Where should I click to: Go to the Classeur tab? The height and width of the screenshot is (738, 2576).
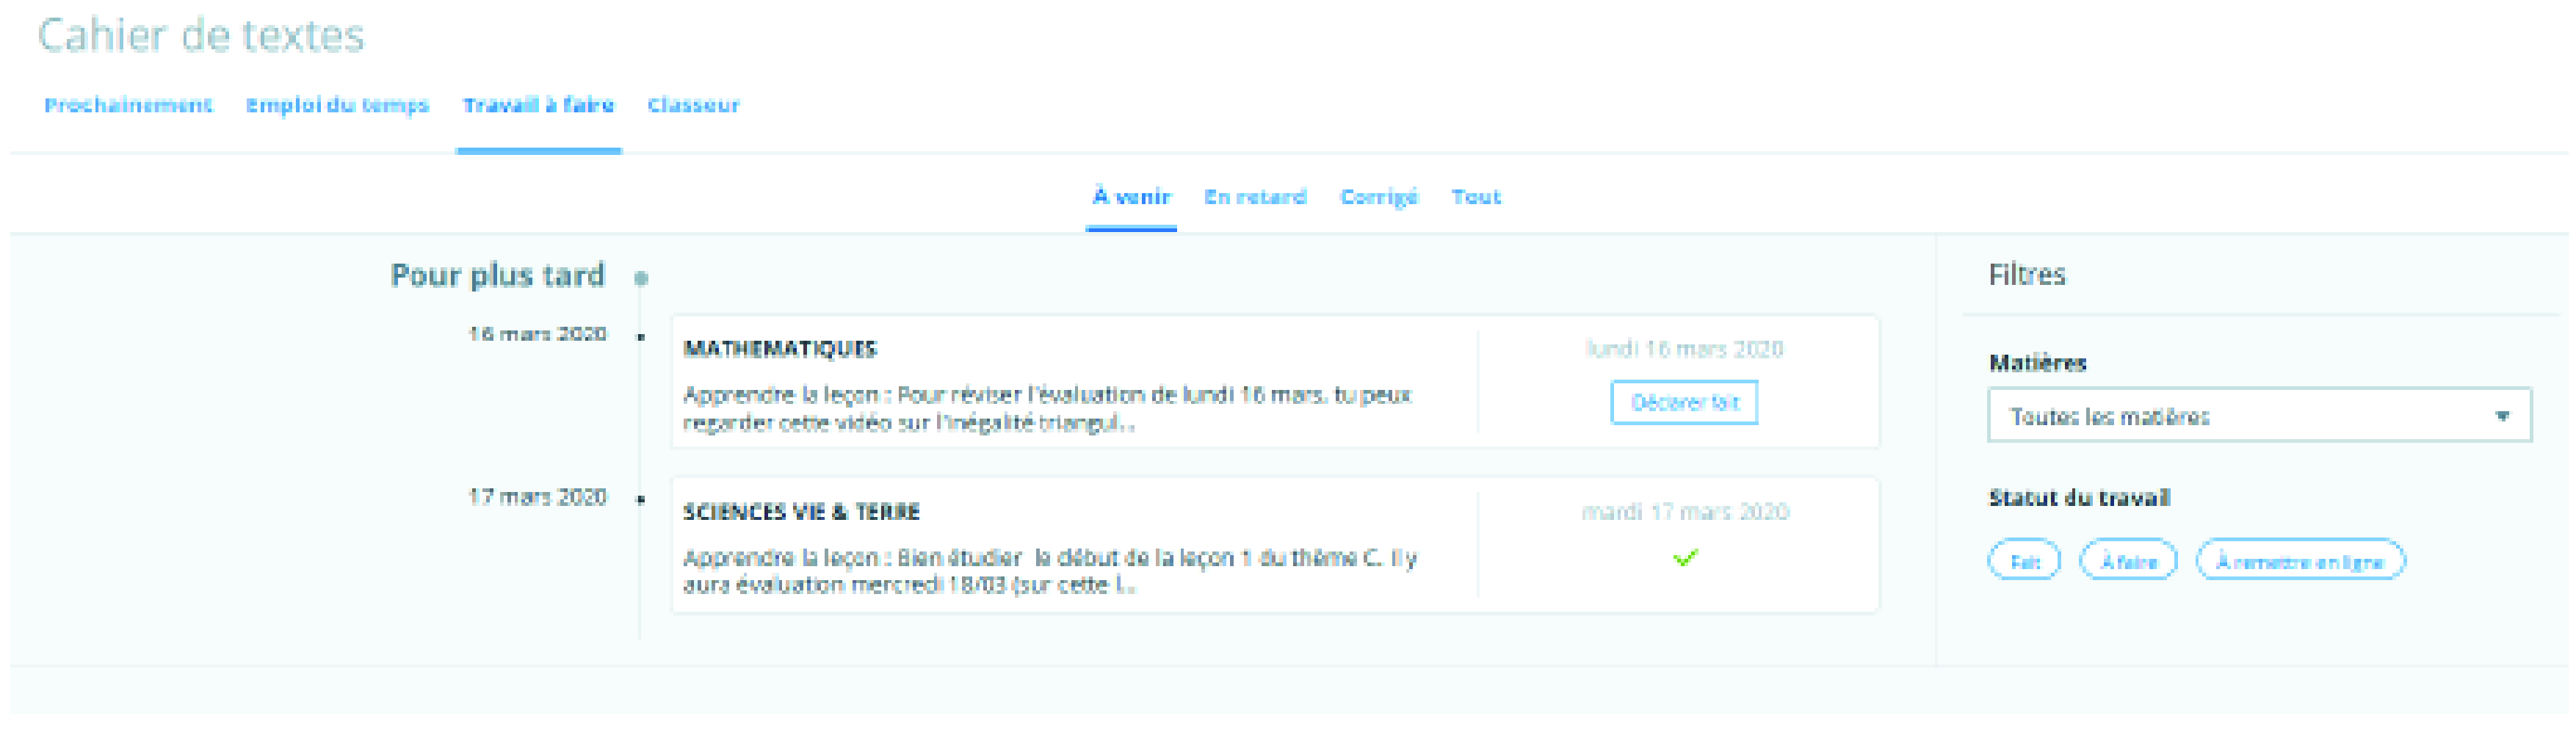tap(693, 105)
